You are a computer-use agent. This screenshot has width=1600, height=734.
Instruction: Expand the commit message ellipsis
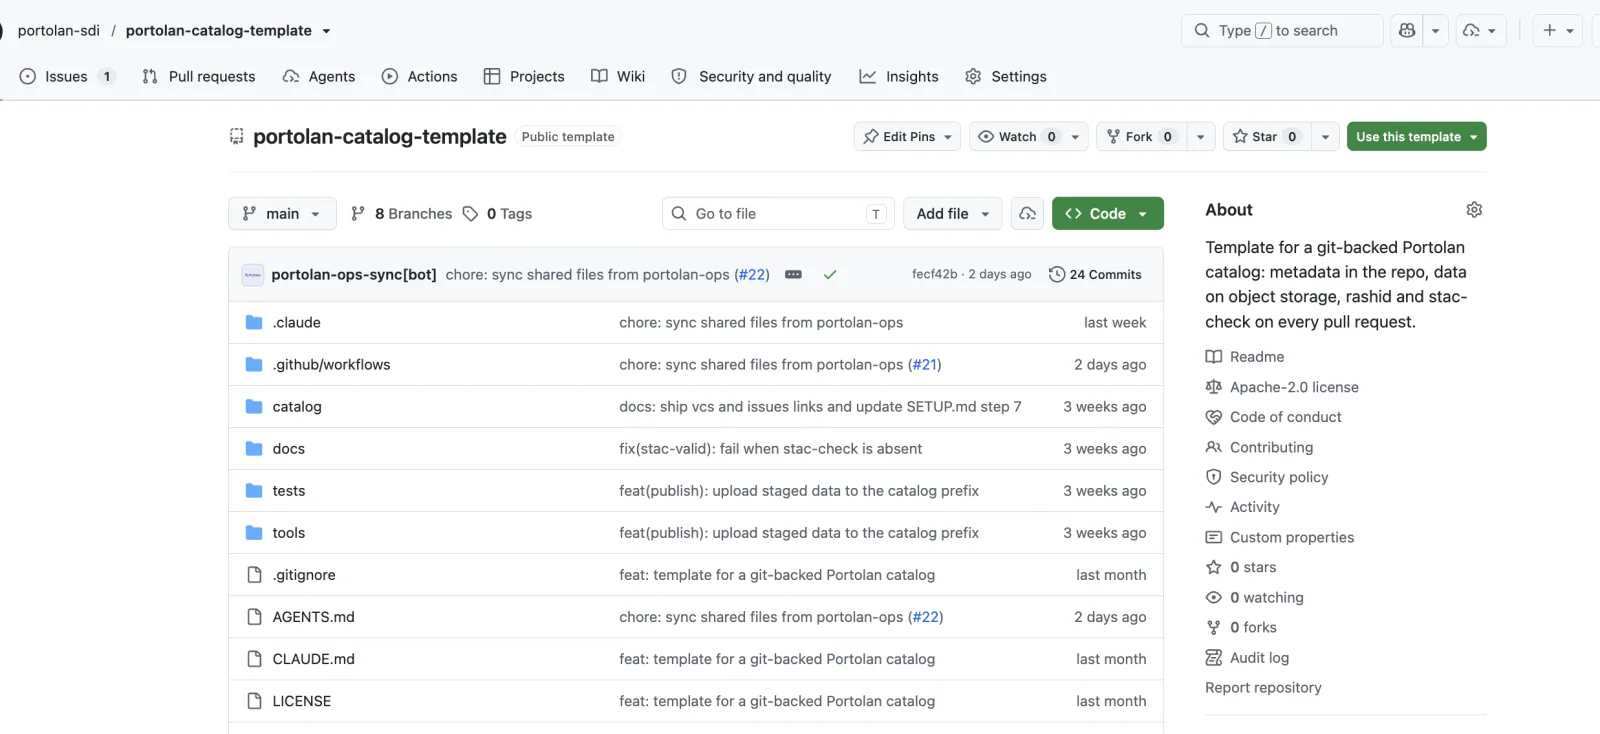(793, 274)
